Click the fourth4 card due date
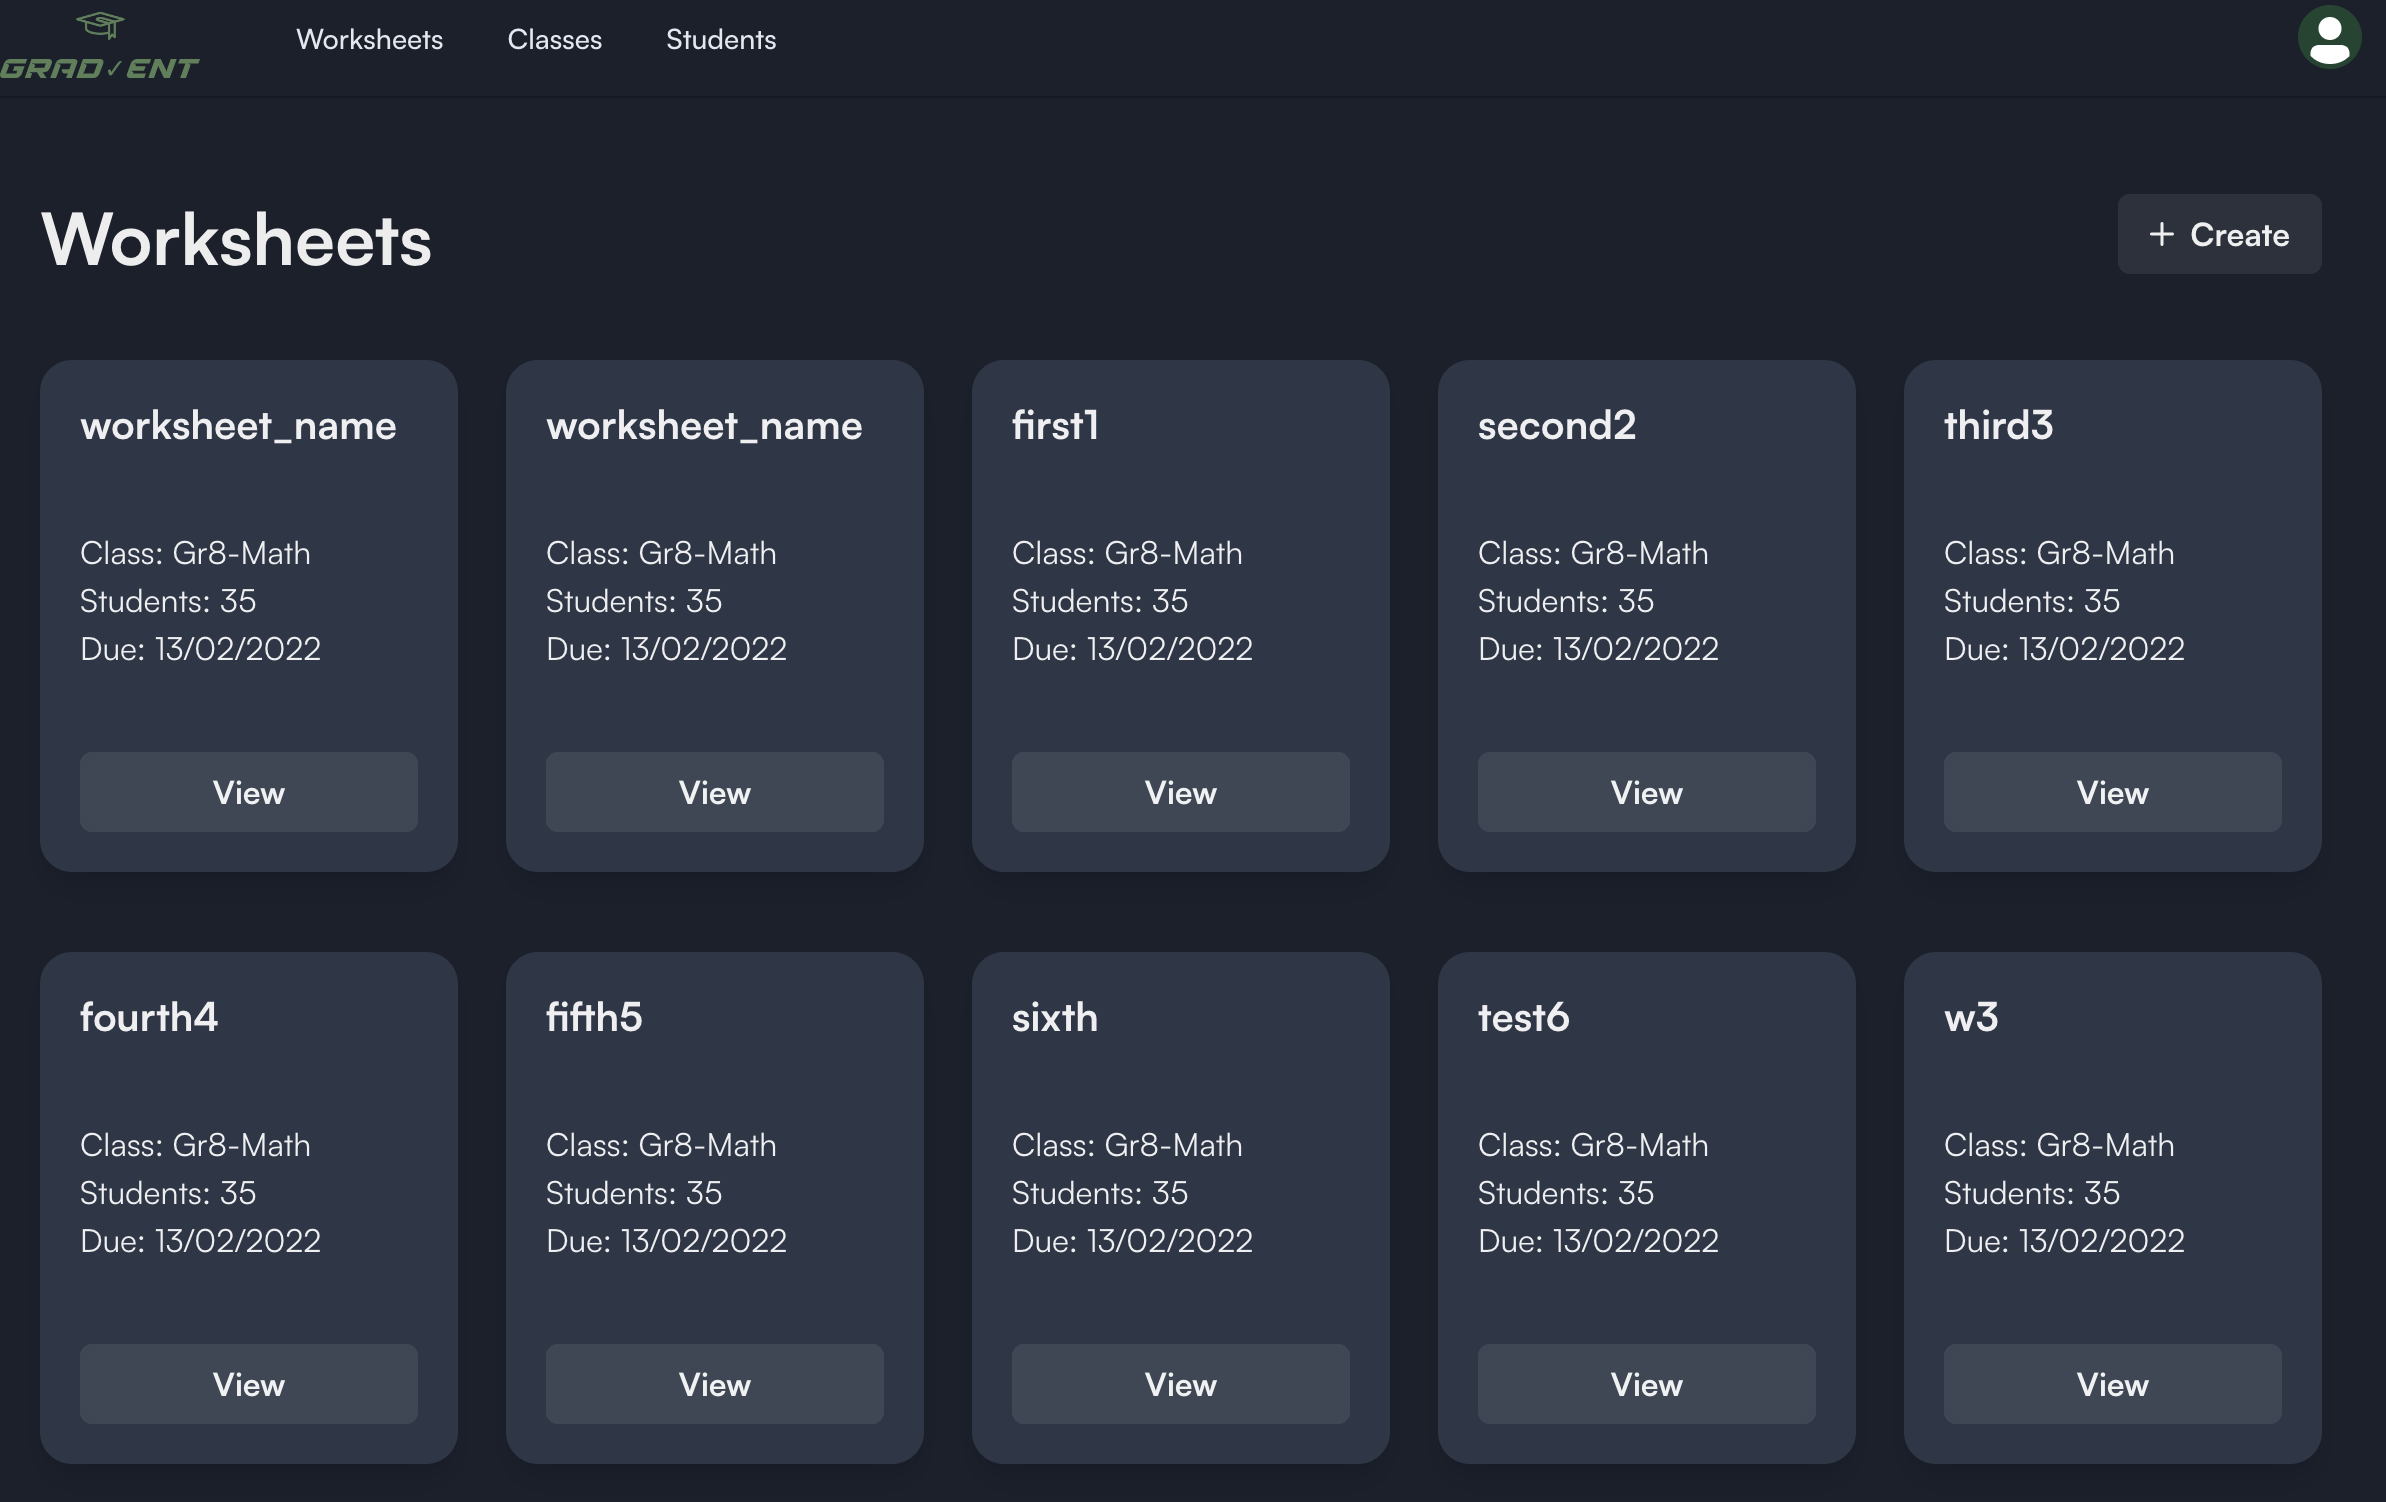 [200, 1241]
